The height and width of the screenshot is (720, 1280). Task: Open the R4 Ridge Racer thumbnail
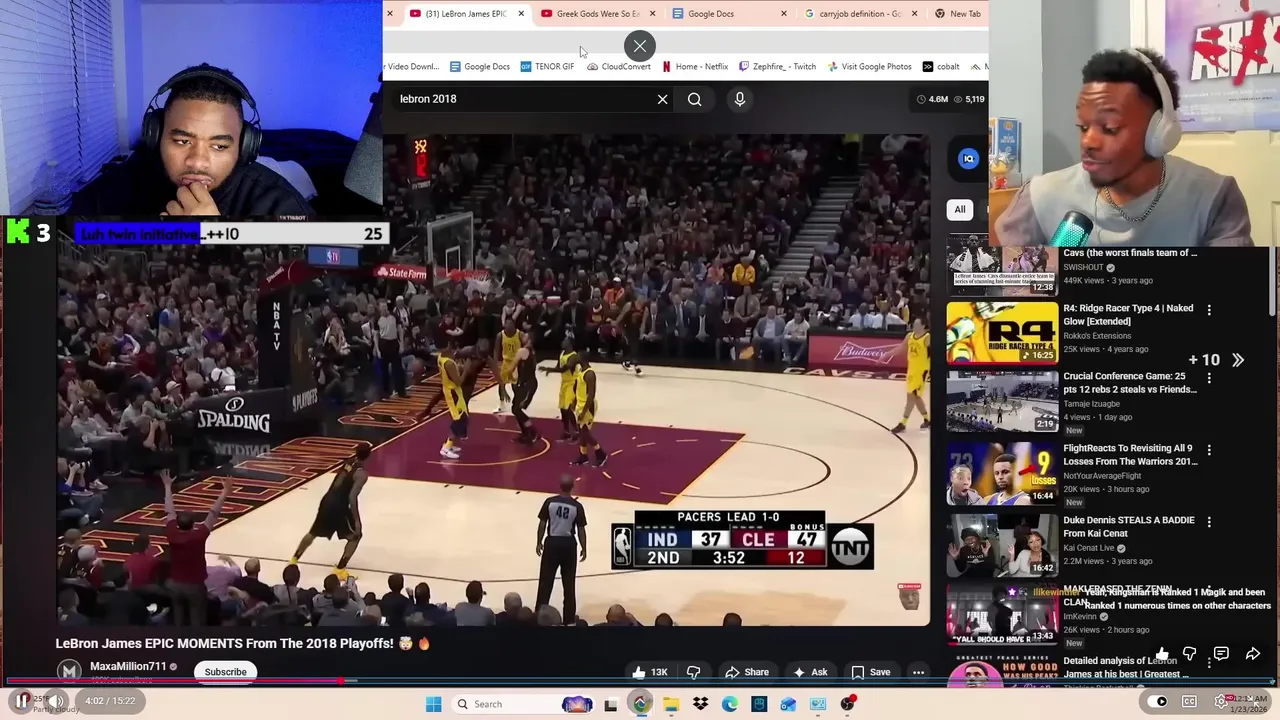(1002, 333)
